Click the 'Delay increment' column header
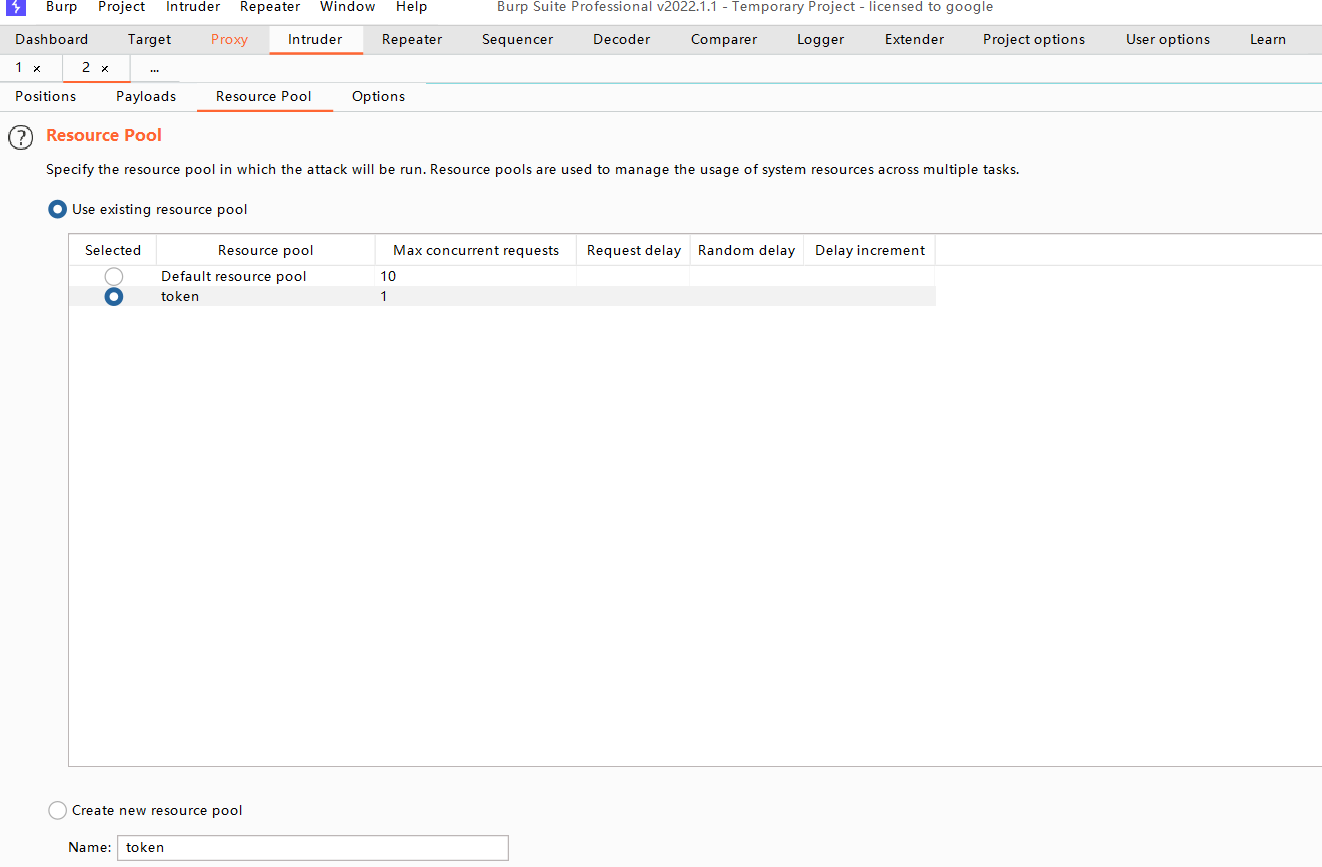This screenshot has width=1322, height=867. 870,250
